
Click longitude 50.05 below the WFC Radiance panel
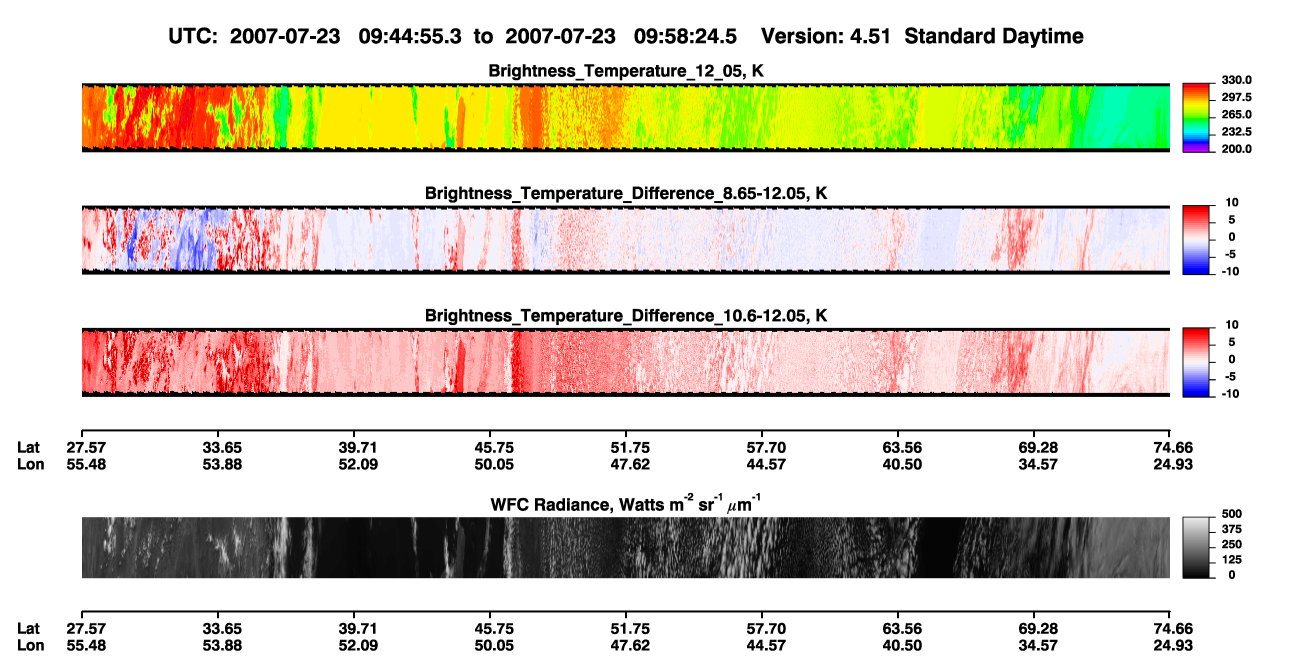click(490, 645)
